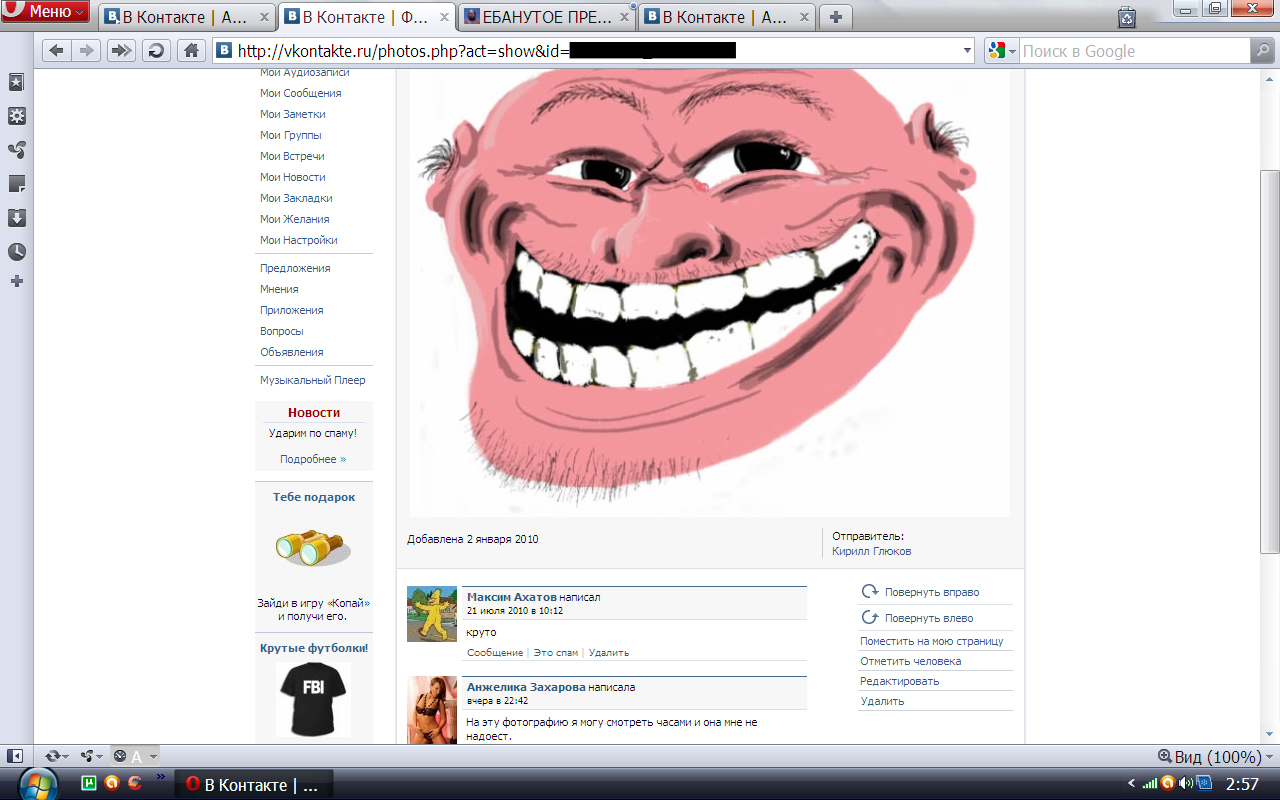Open the Downloads panel in sidebar
1280x800 pixels.
[17, 217]
